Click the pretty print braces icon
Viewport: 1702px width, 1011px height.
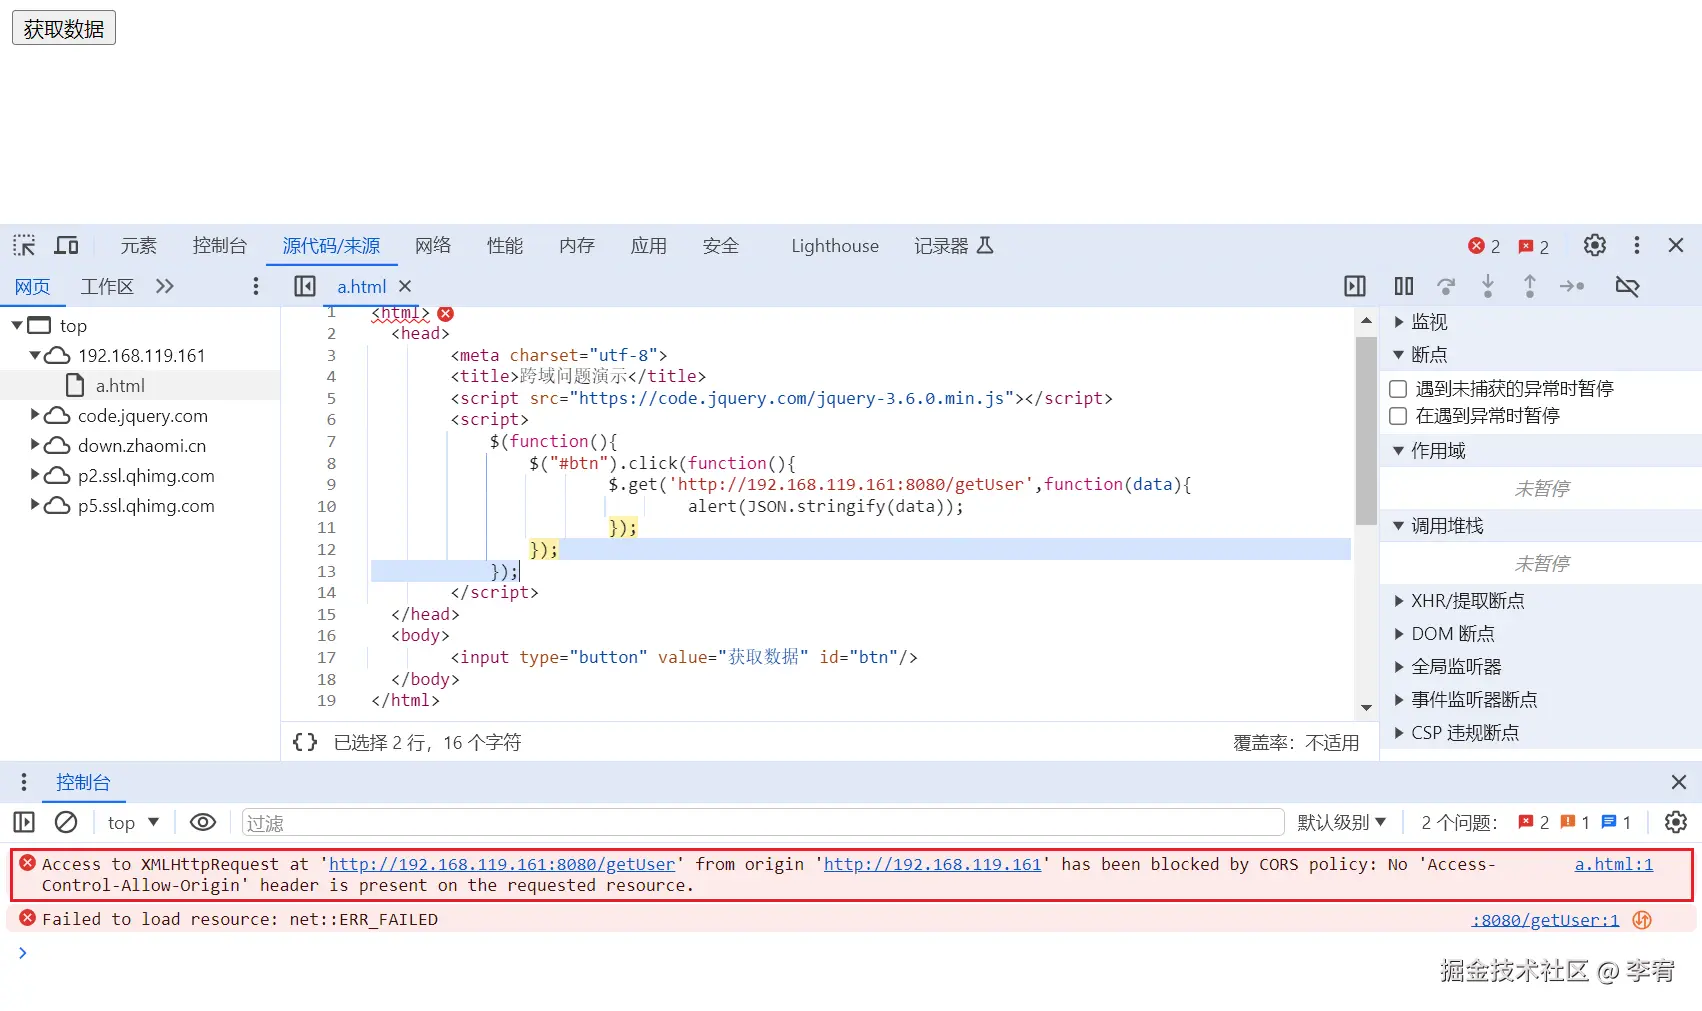pyautogui.click(x=305, y=742)
